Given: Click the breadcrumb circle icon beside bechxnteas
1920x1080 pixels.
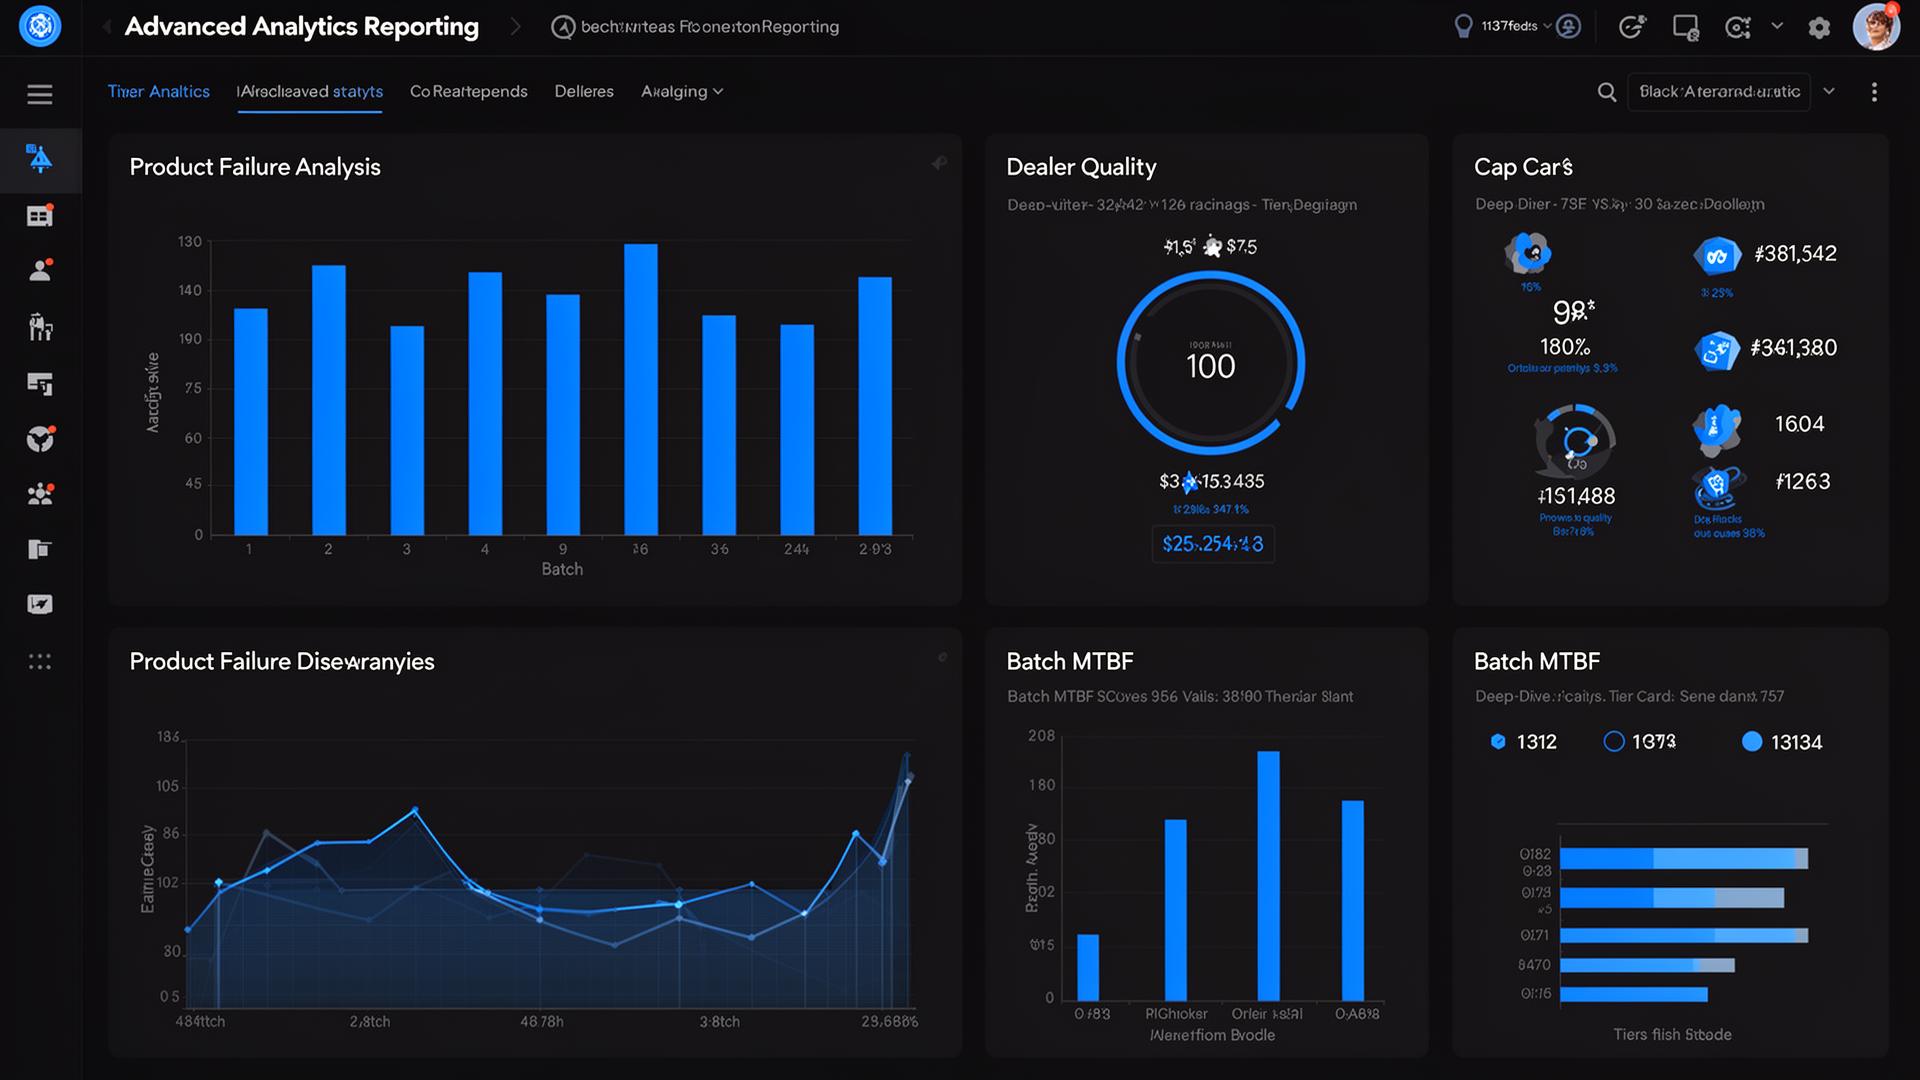Looking at the screenshot, I should [x=563, y=28].
